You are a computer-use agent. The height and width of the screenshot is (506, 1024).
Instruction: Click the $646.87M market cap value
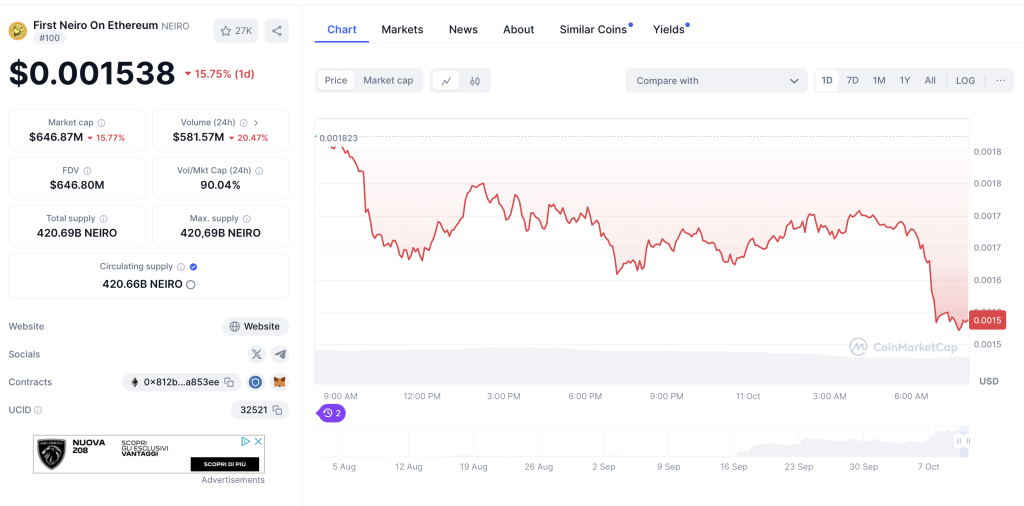click(56, 137)
